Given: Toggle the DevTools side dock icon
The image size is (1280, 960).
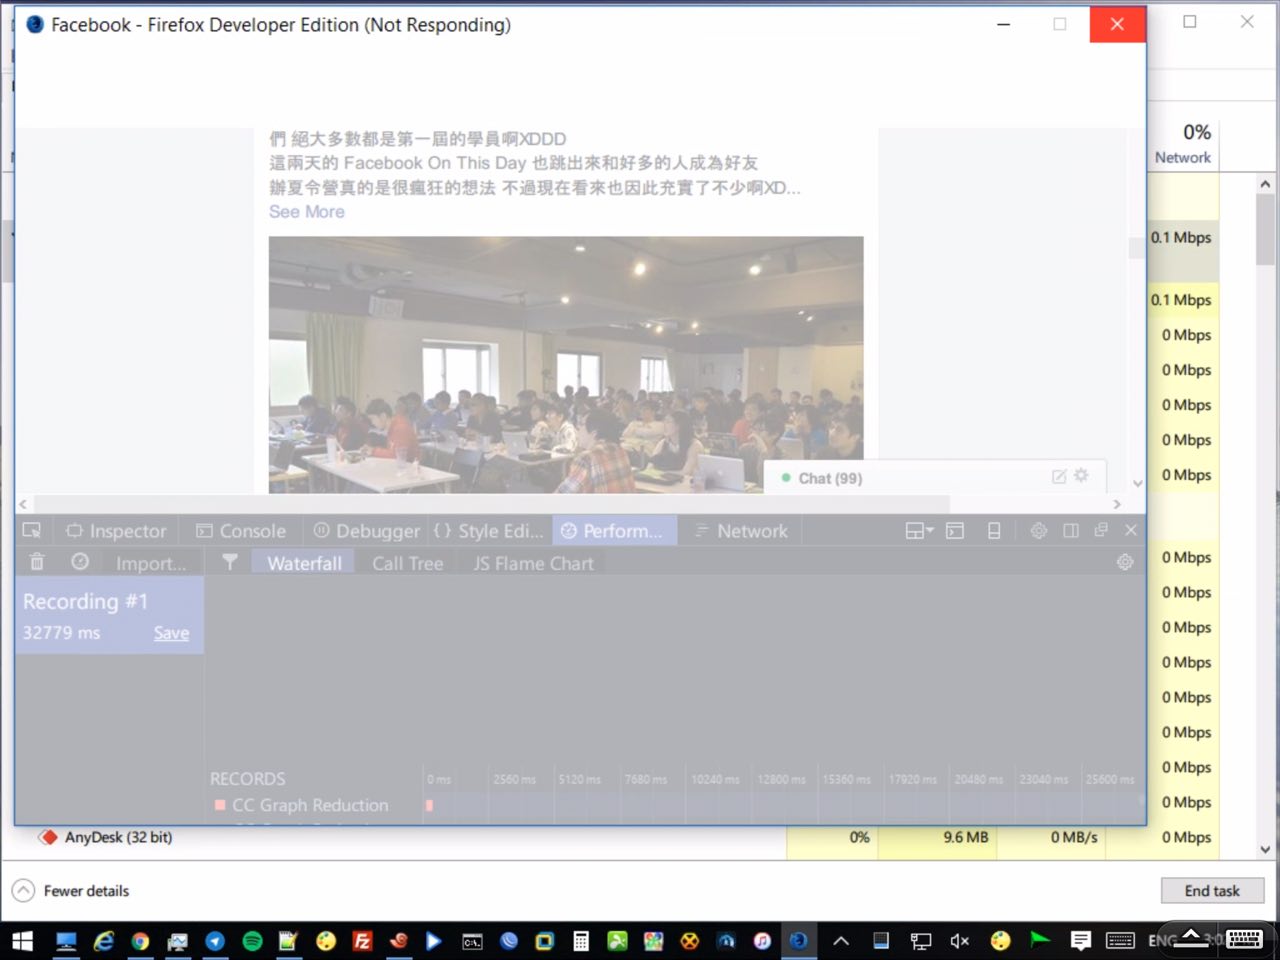Looking at the screenshot, I should [x=1071, y=531].
